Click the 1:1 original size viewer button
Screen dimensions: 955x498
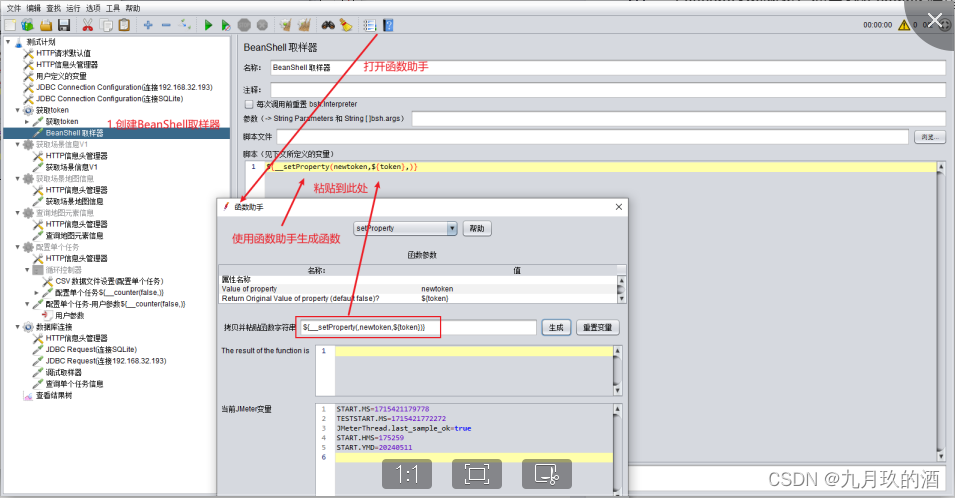click(407, 474)
